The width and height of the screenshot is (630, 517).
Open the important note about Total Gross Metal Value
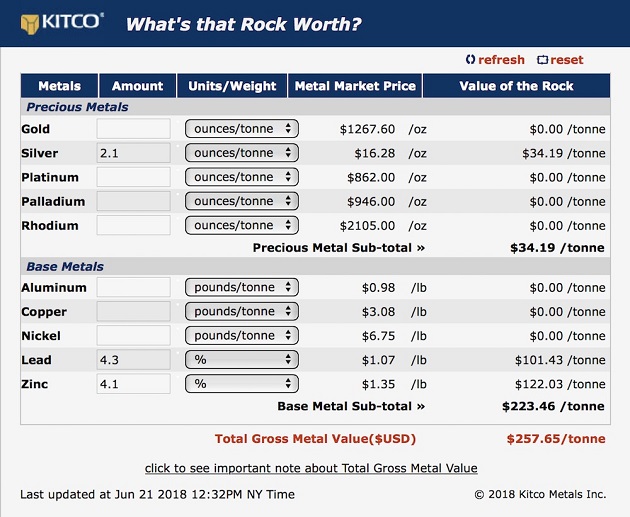point(311,468)
